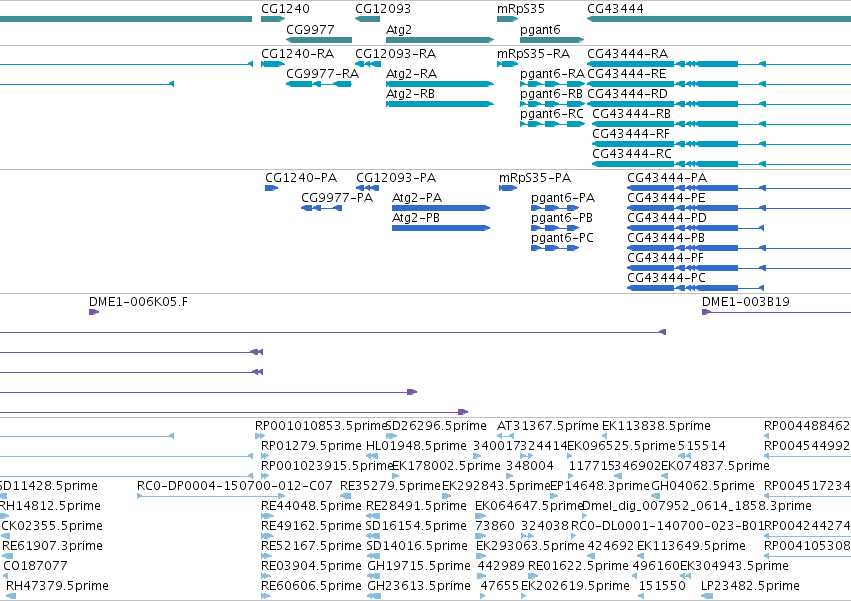This screenshot has width=851, height=601.
Task: Select the Atg2-RB transcript label
Action: tap(410, 93)
